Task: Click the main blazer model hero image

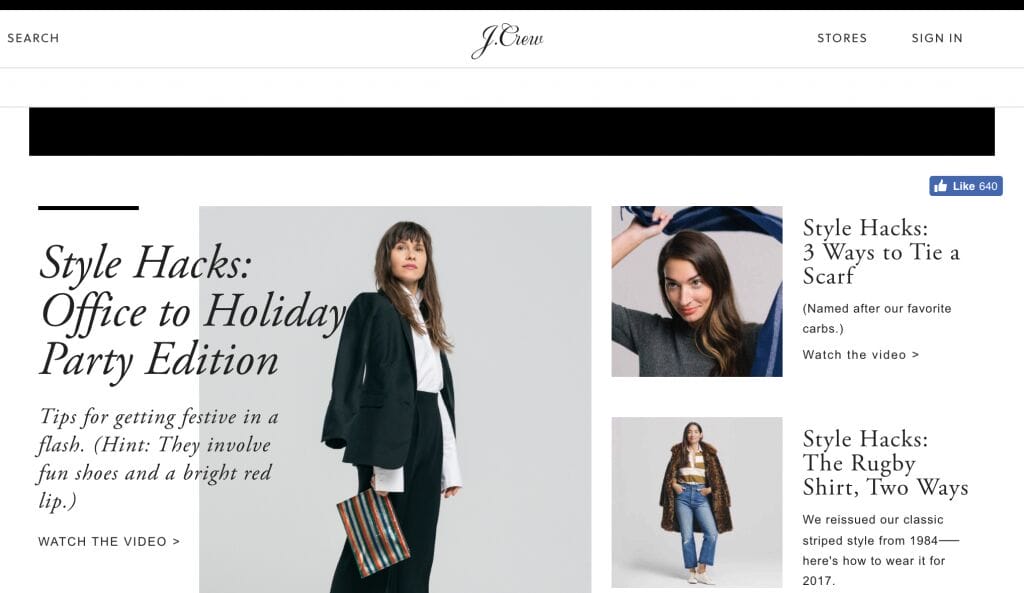Action: (395, 400)
